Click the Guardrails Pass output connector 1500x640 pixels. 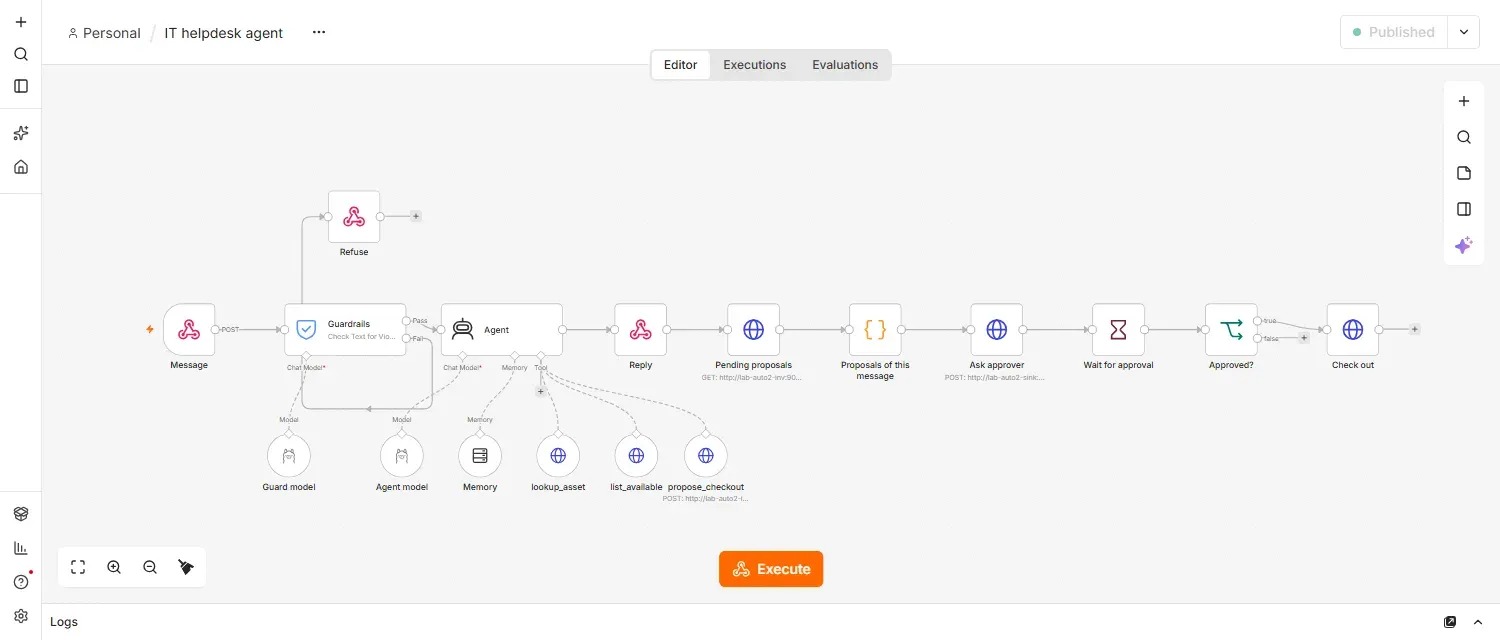pos(406,320)
